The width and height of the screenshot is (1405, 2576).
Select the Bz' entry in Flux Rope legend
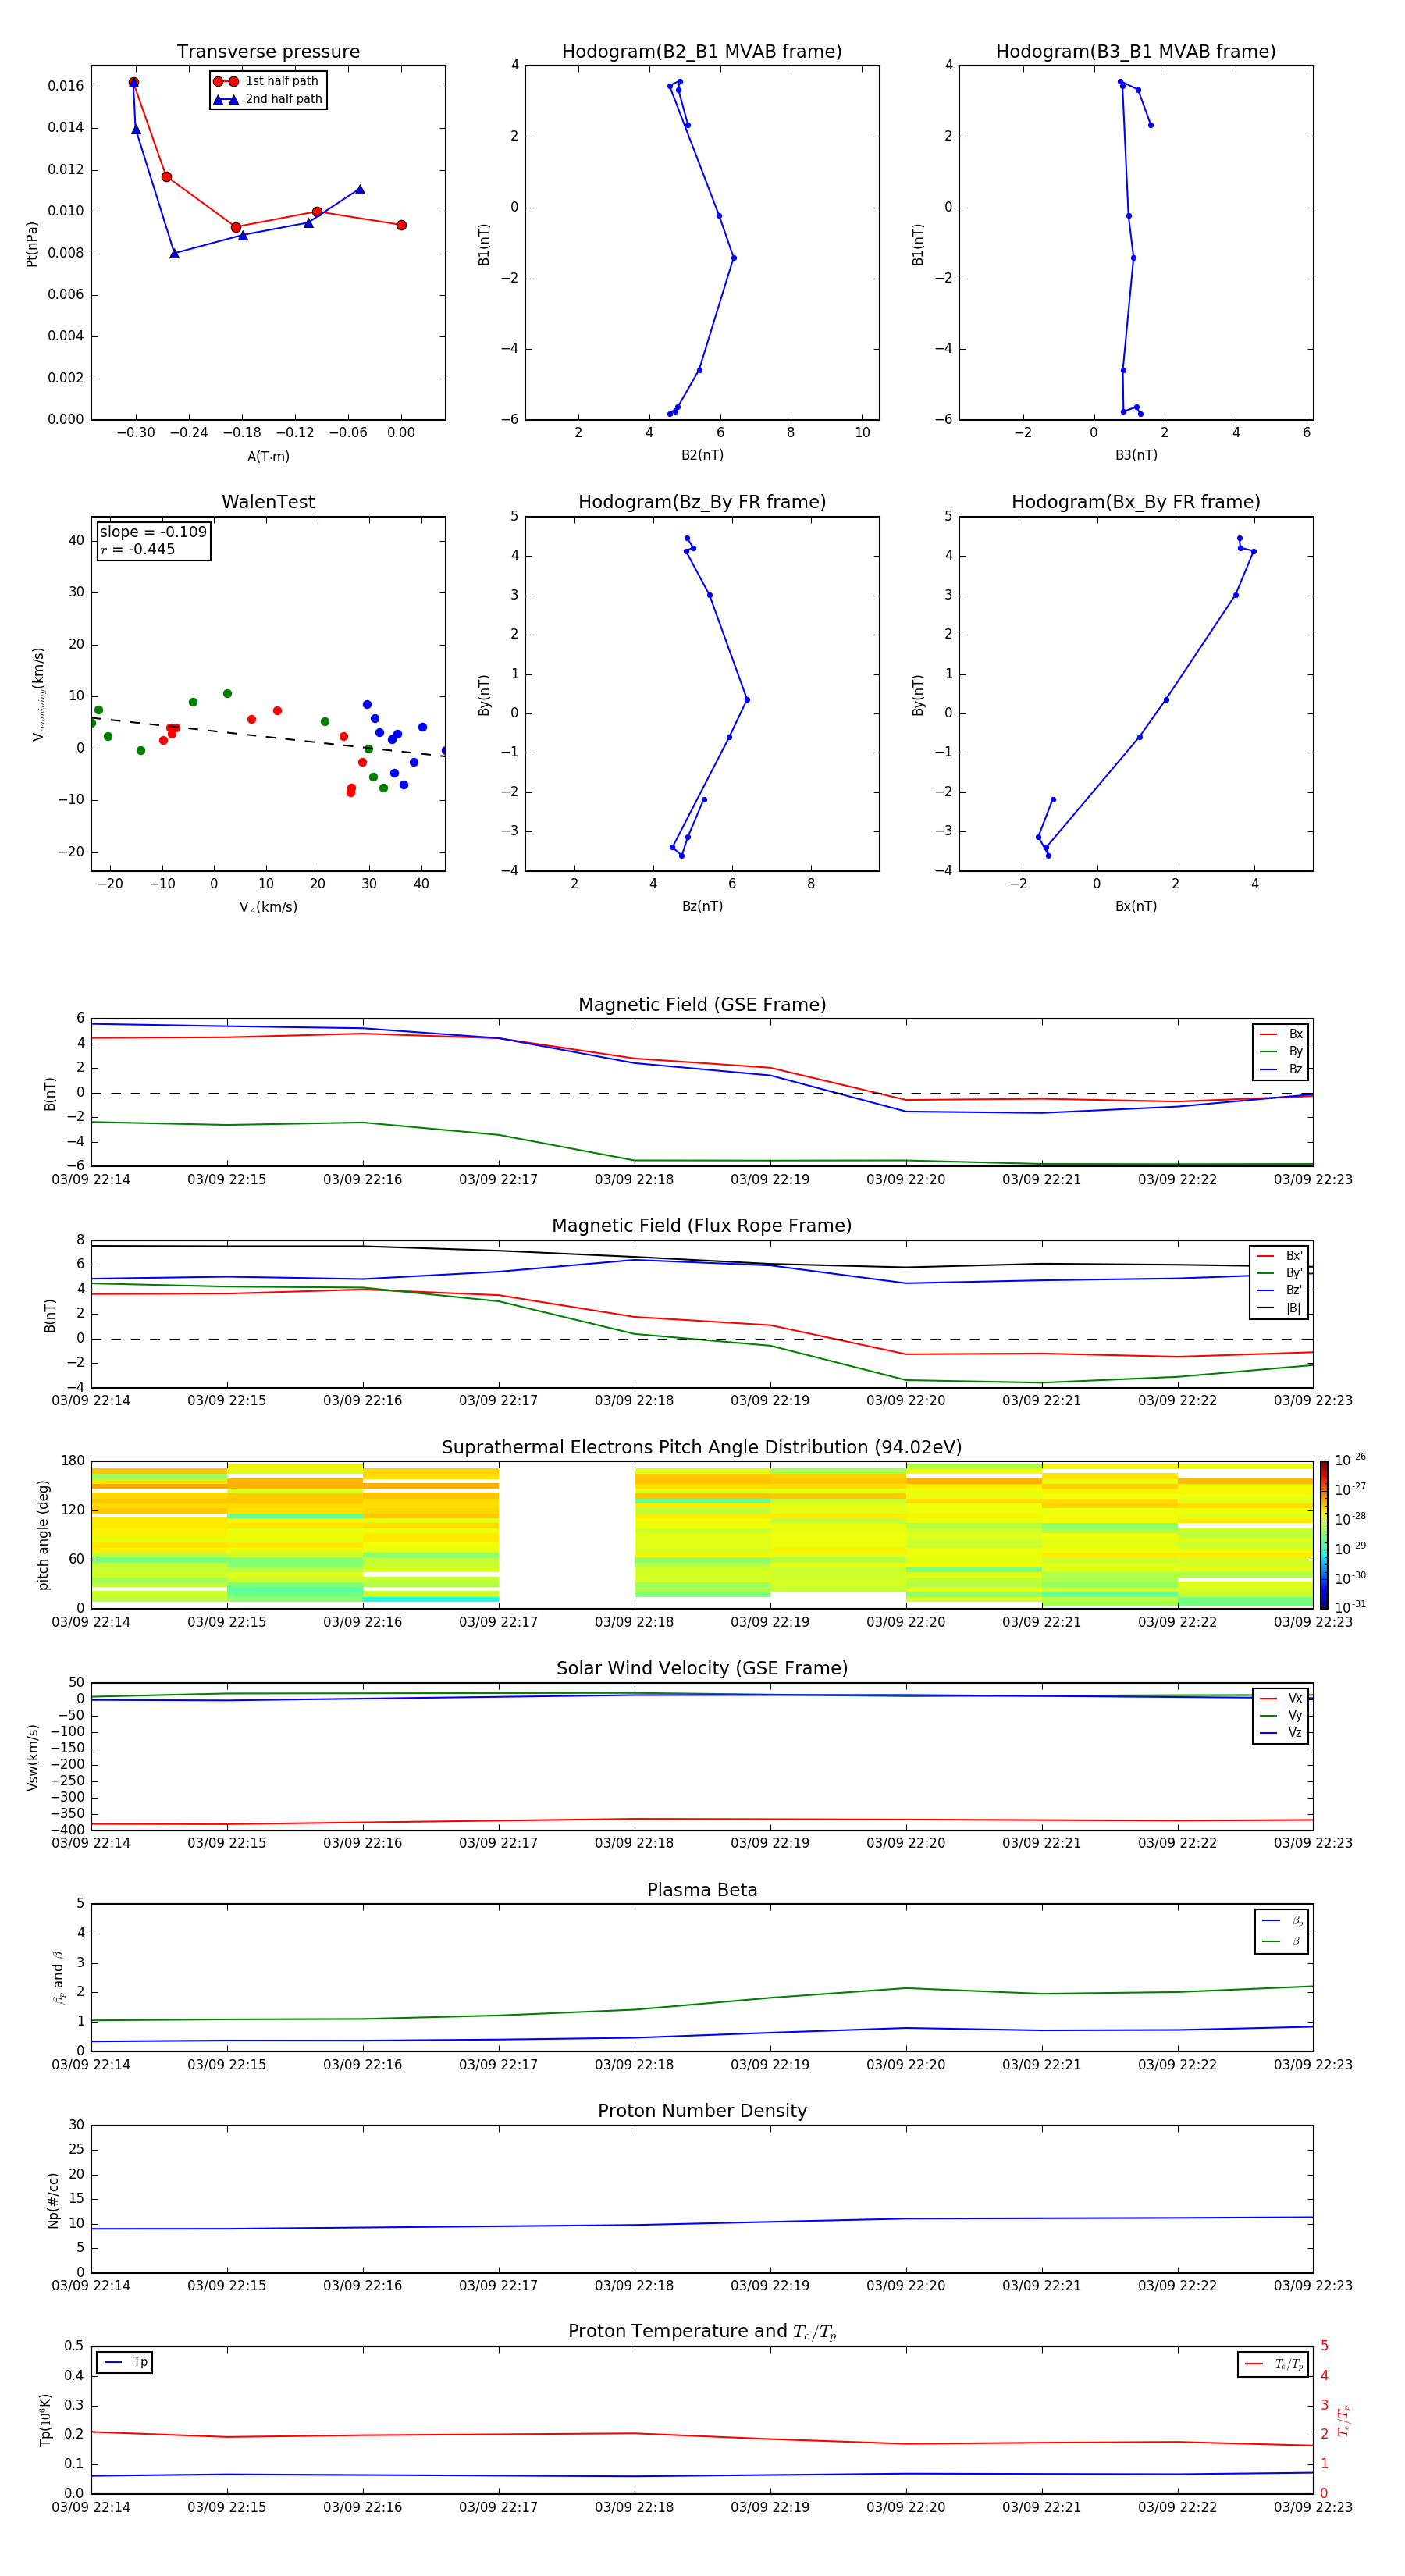[1279, 1290]
